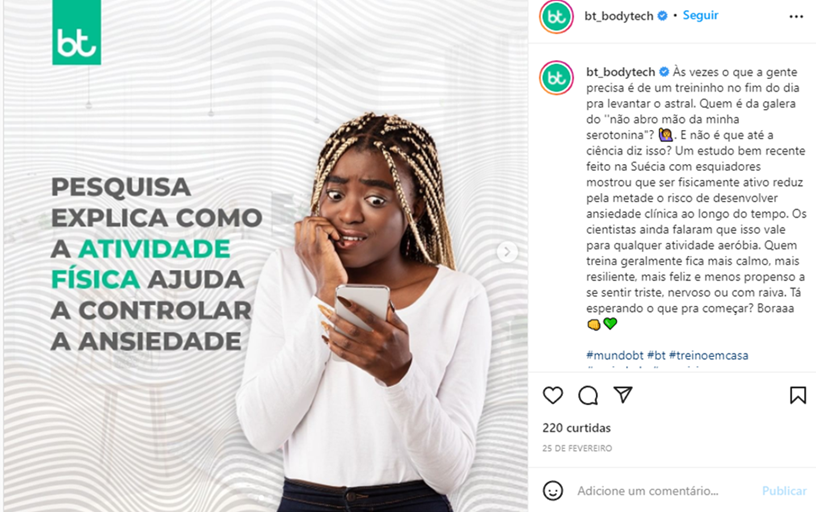
Task: Open the #treinoemcasa hashtag
Action: coord(709,355)
